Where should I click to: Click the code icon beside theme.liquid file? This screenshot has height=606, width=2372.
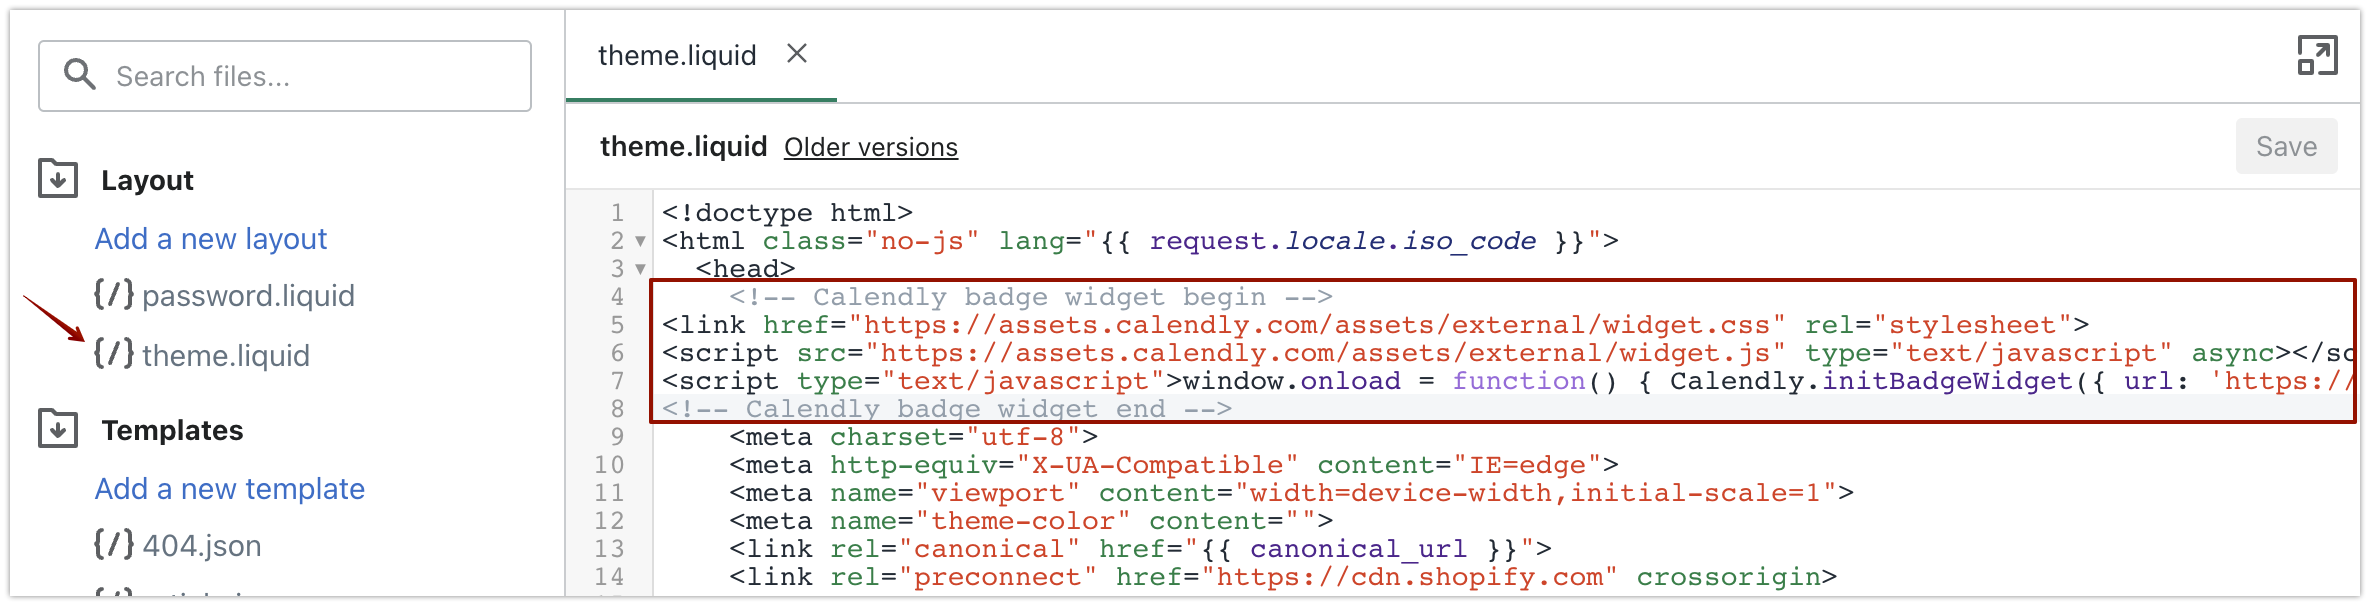[x=114, y=354]
